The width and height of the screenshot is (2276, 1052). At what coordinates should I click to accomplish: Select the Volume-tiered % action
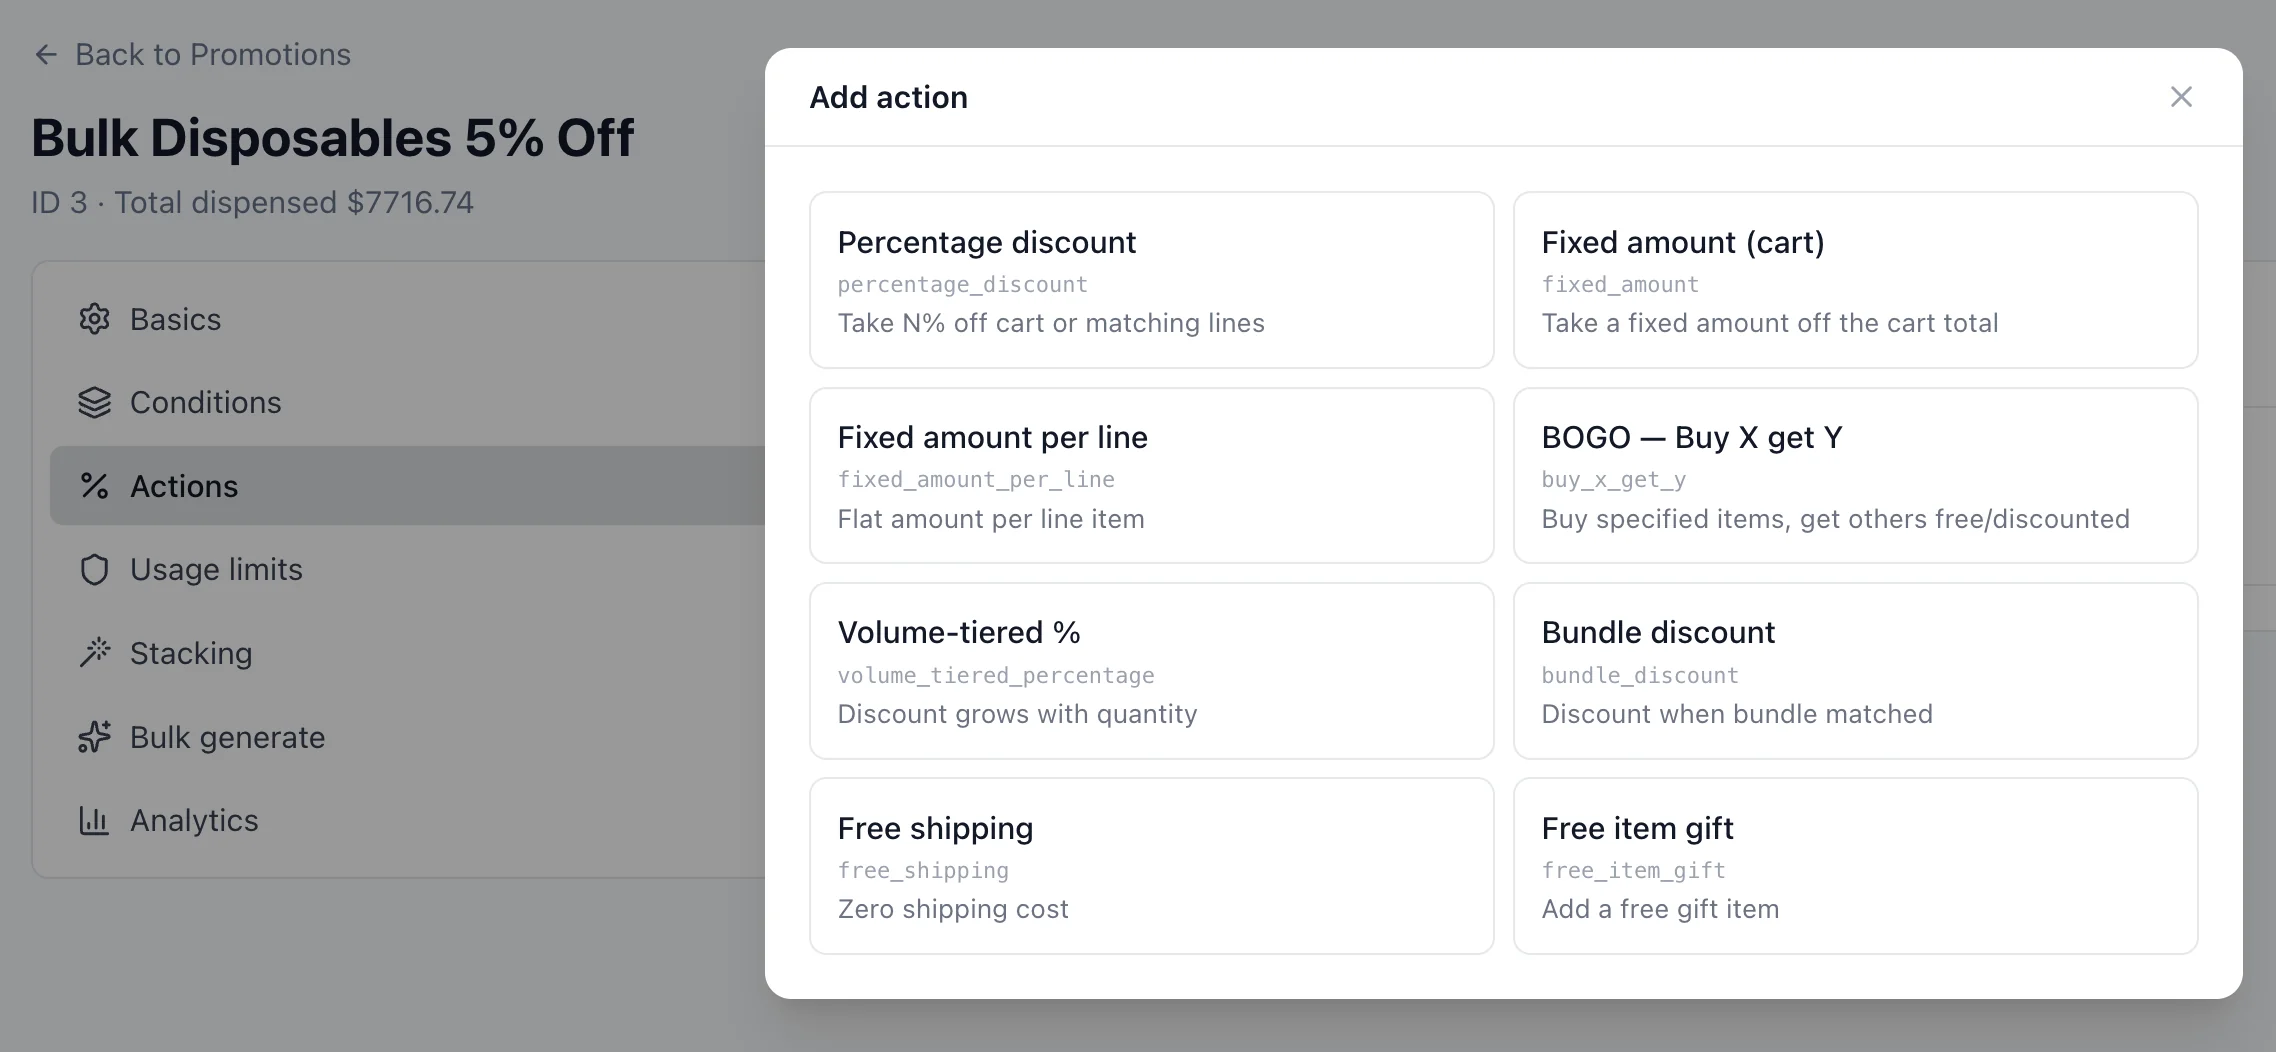pyautogui.click(x=1151, y=671)
